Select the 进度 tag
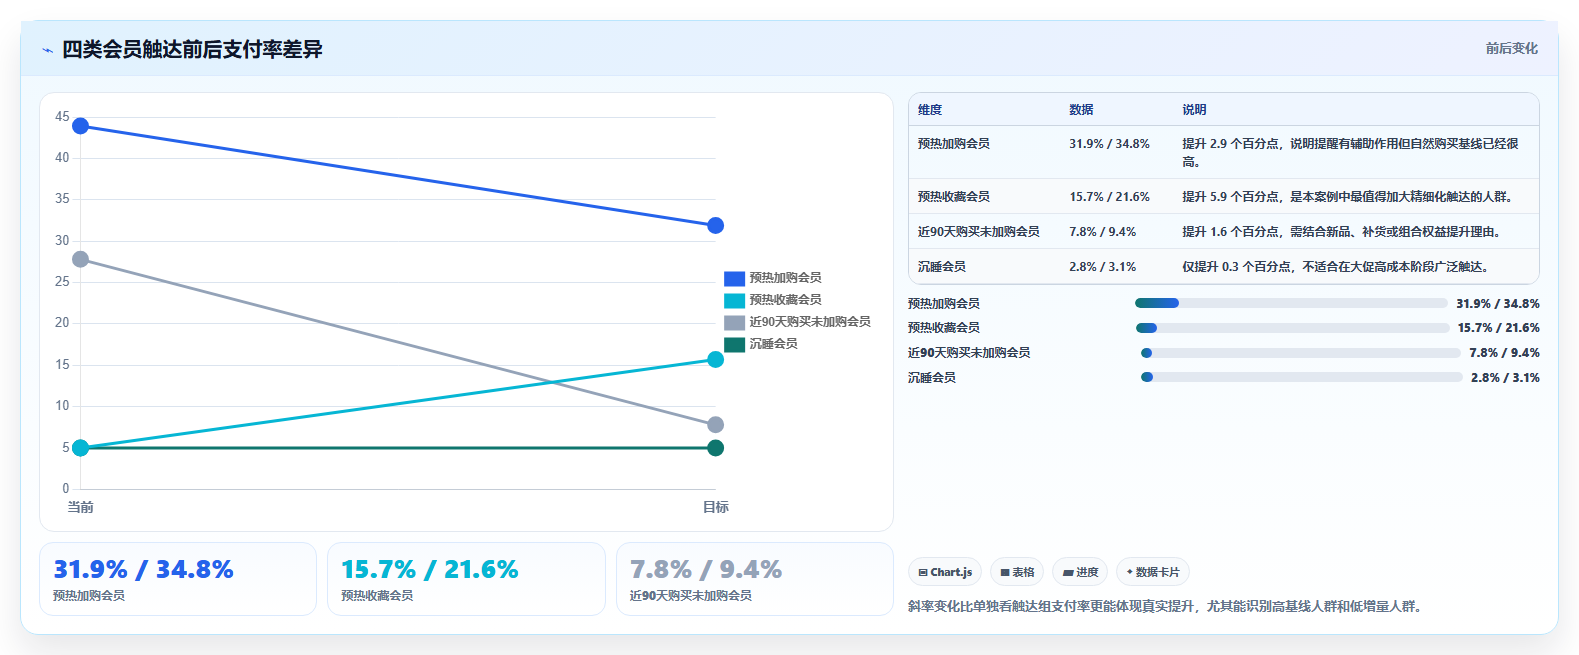This screenshot has height=655, width=1579. pos(1080,572)
